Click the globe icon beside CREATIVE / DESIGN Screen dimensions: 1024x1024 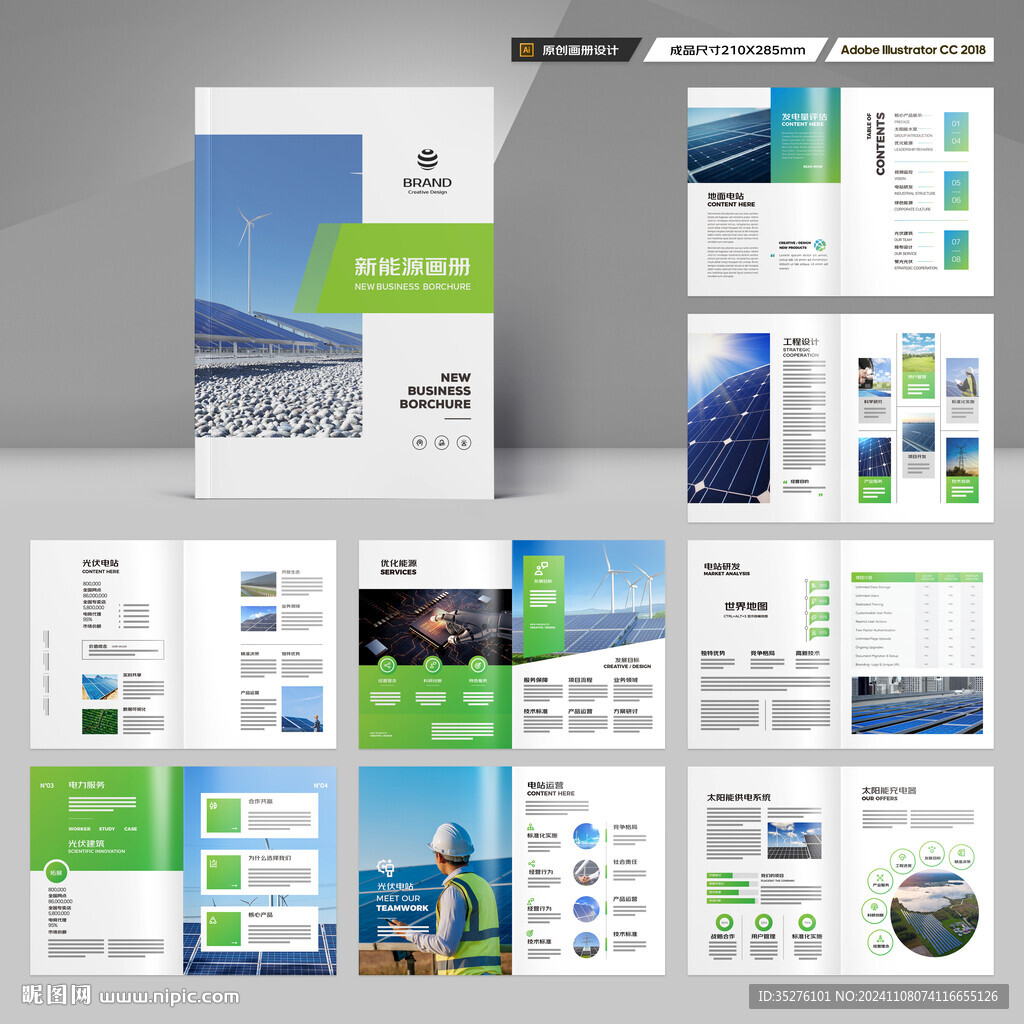(820, 245)
